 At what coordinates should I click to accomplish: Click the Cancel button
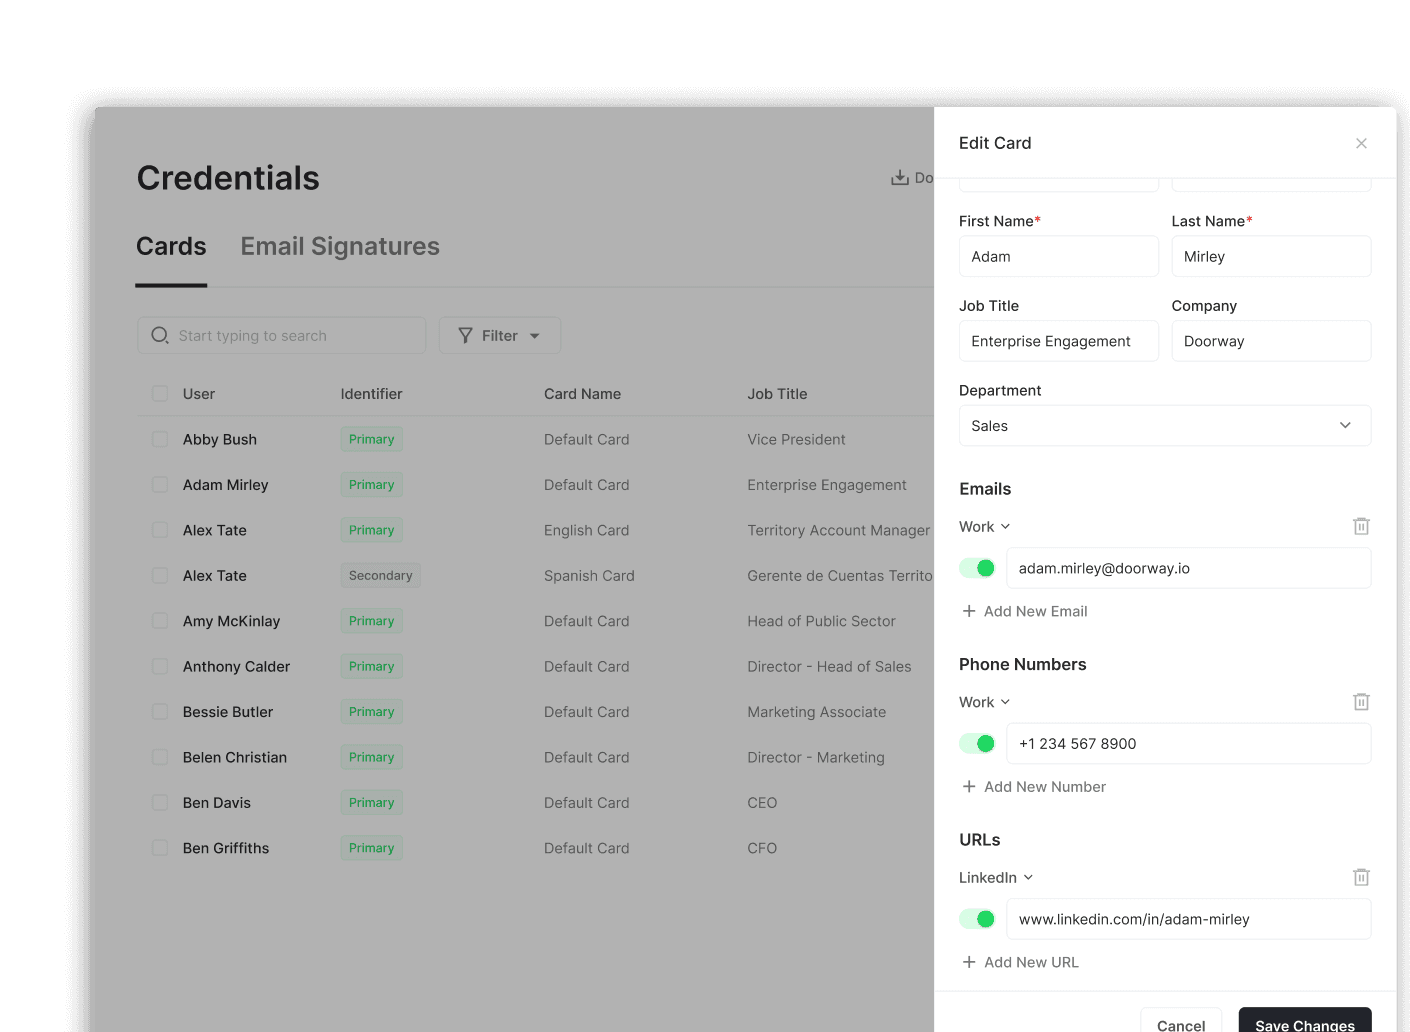pyautogui.click(x=1181, y=1021)
